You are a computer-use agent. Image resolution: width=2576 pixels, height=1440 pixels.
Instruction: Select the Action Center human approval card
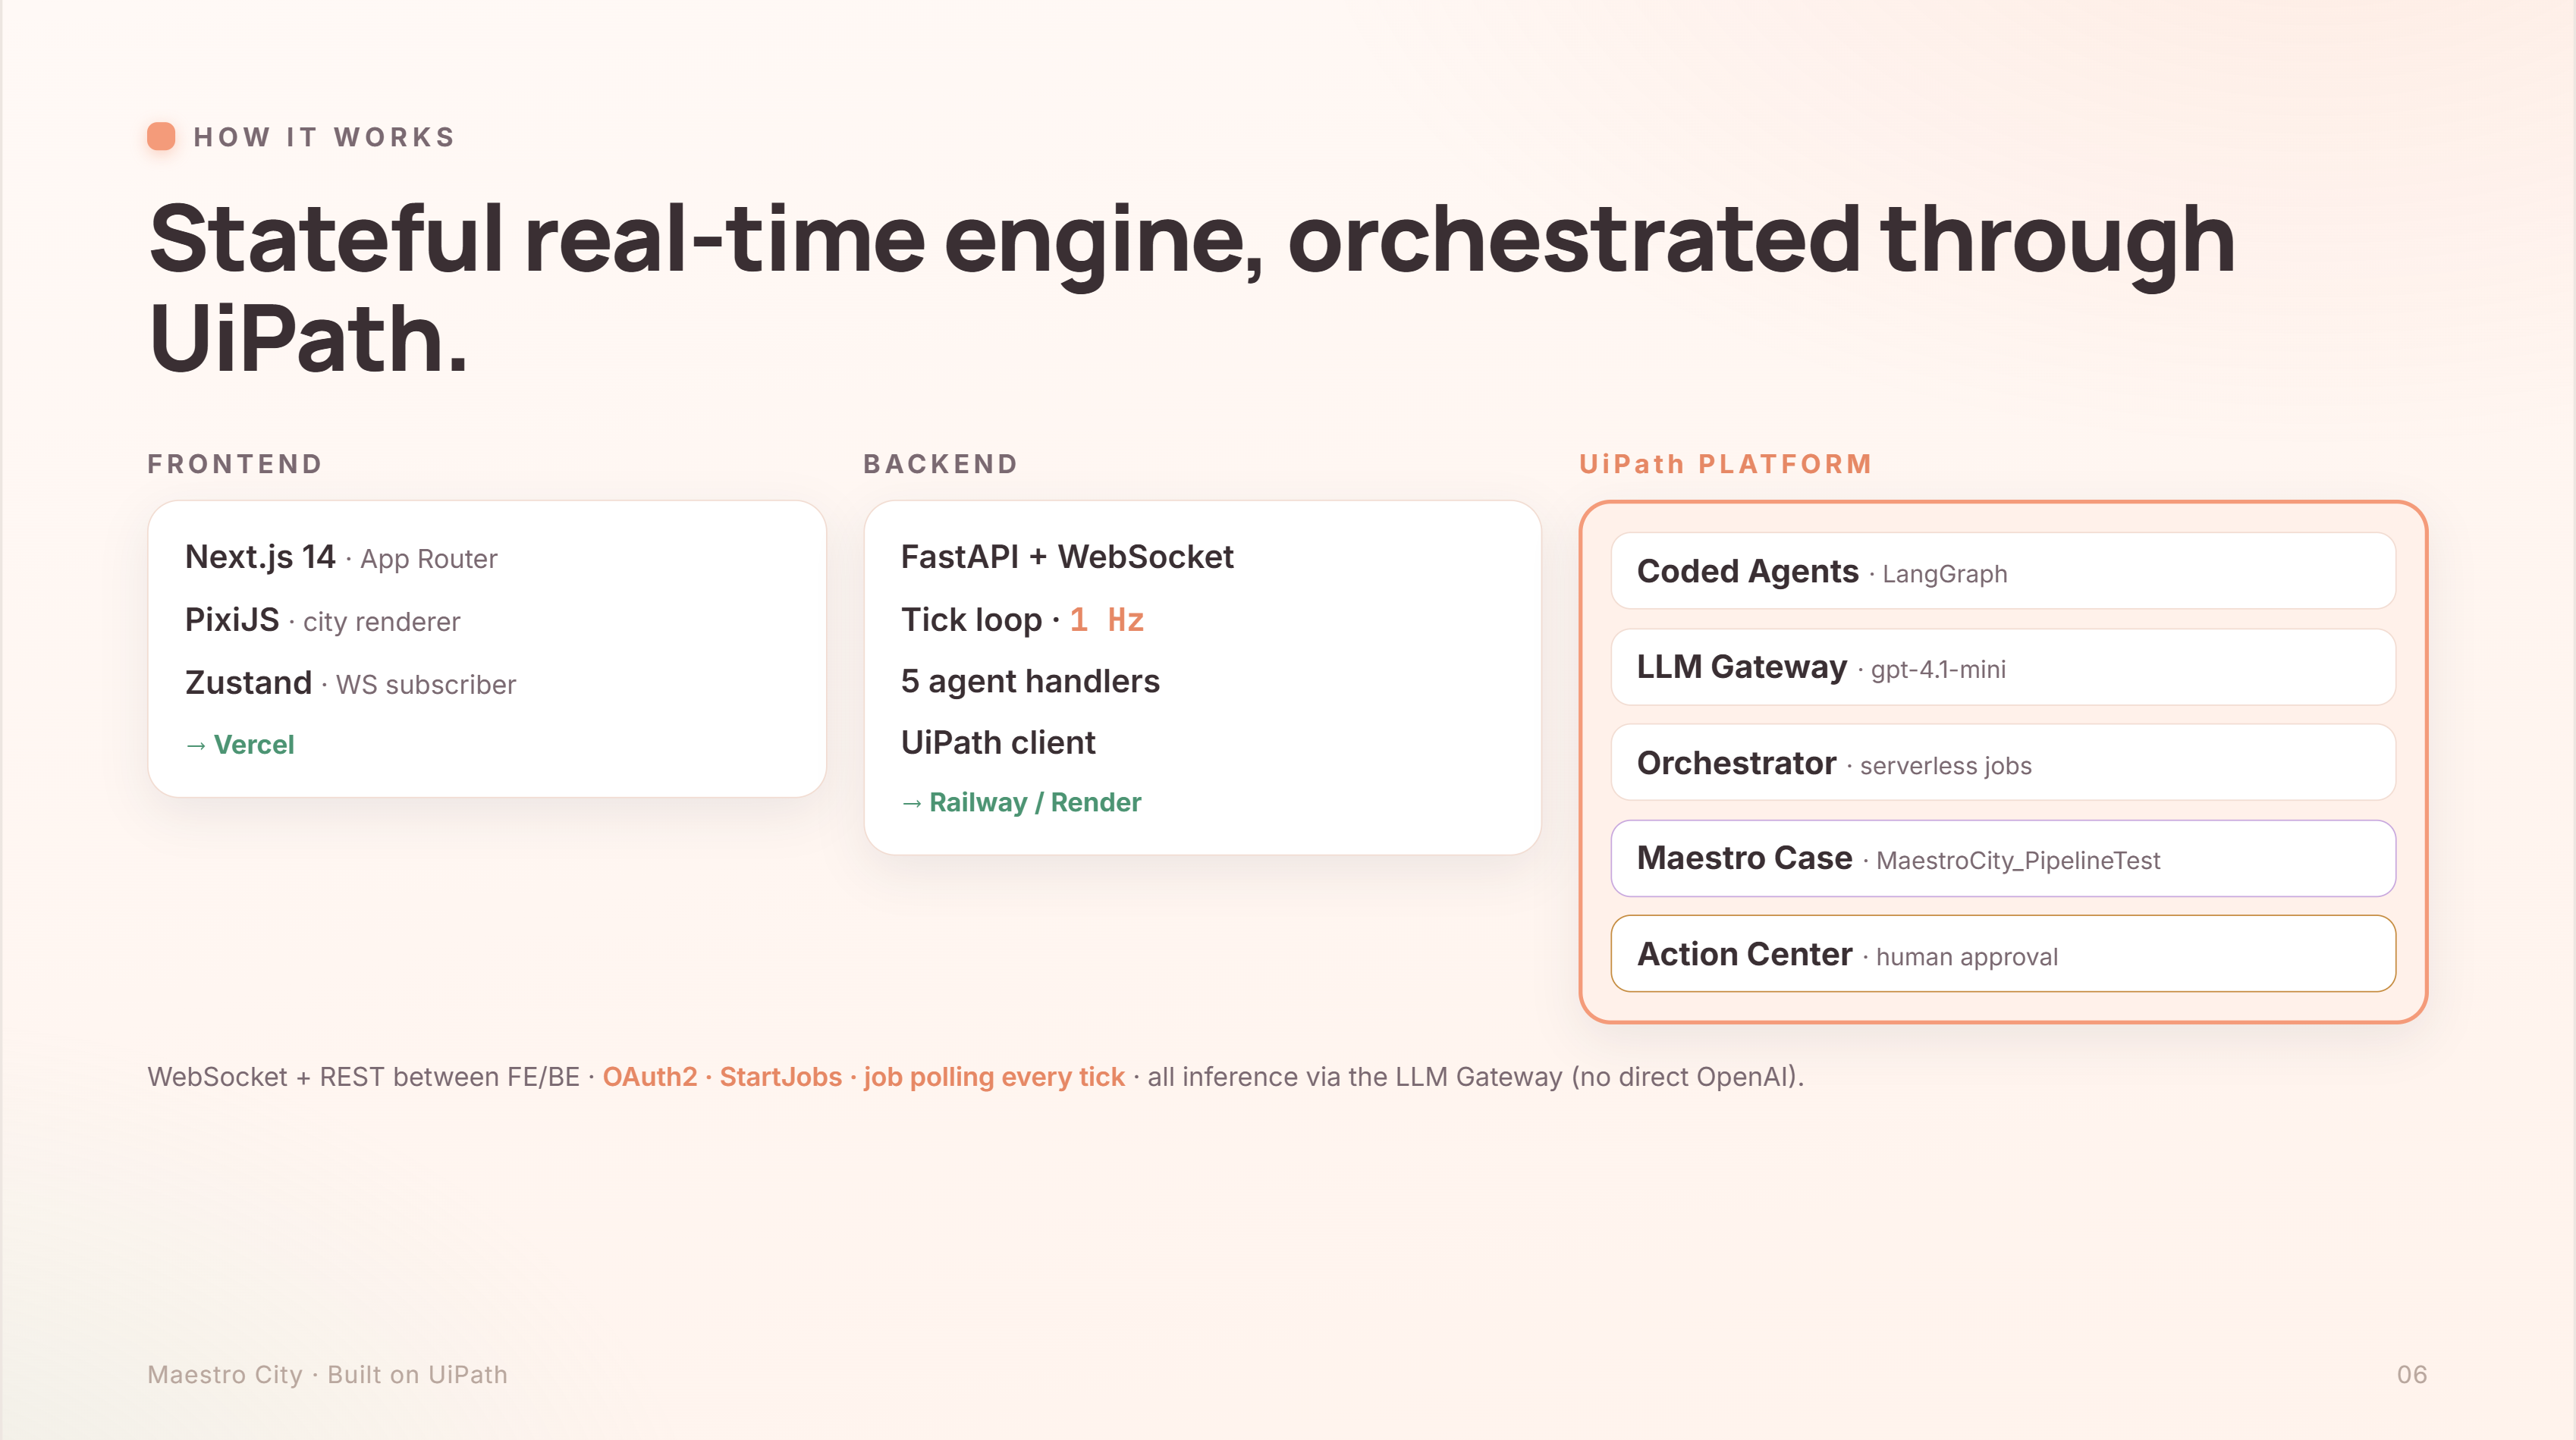(2003, 954)
